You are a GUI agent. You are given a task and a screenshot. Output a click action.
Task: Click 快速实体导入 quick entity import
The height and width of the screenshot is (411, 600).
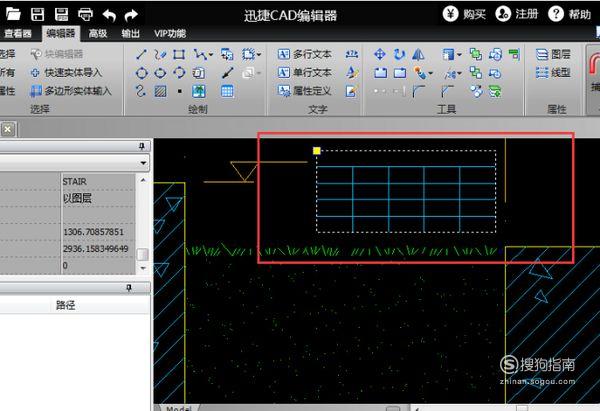[66, 73]
